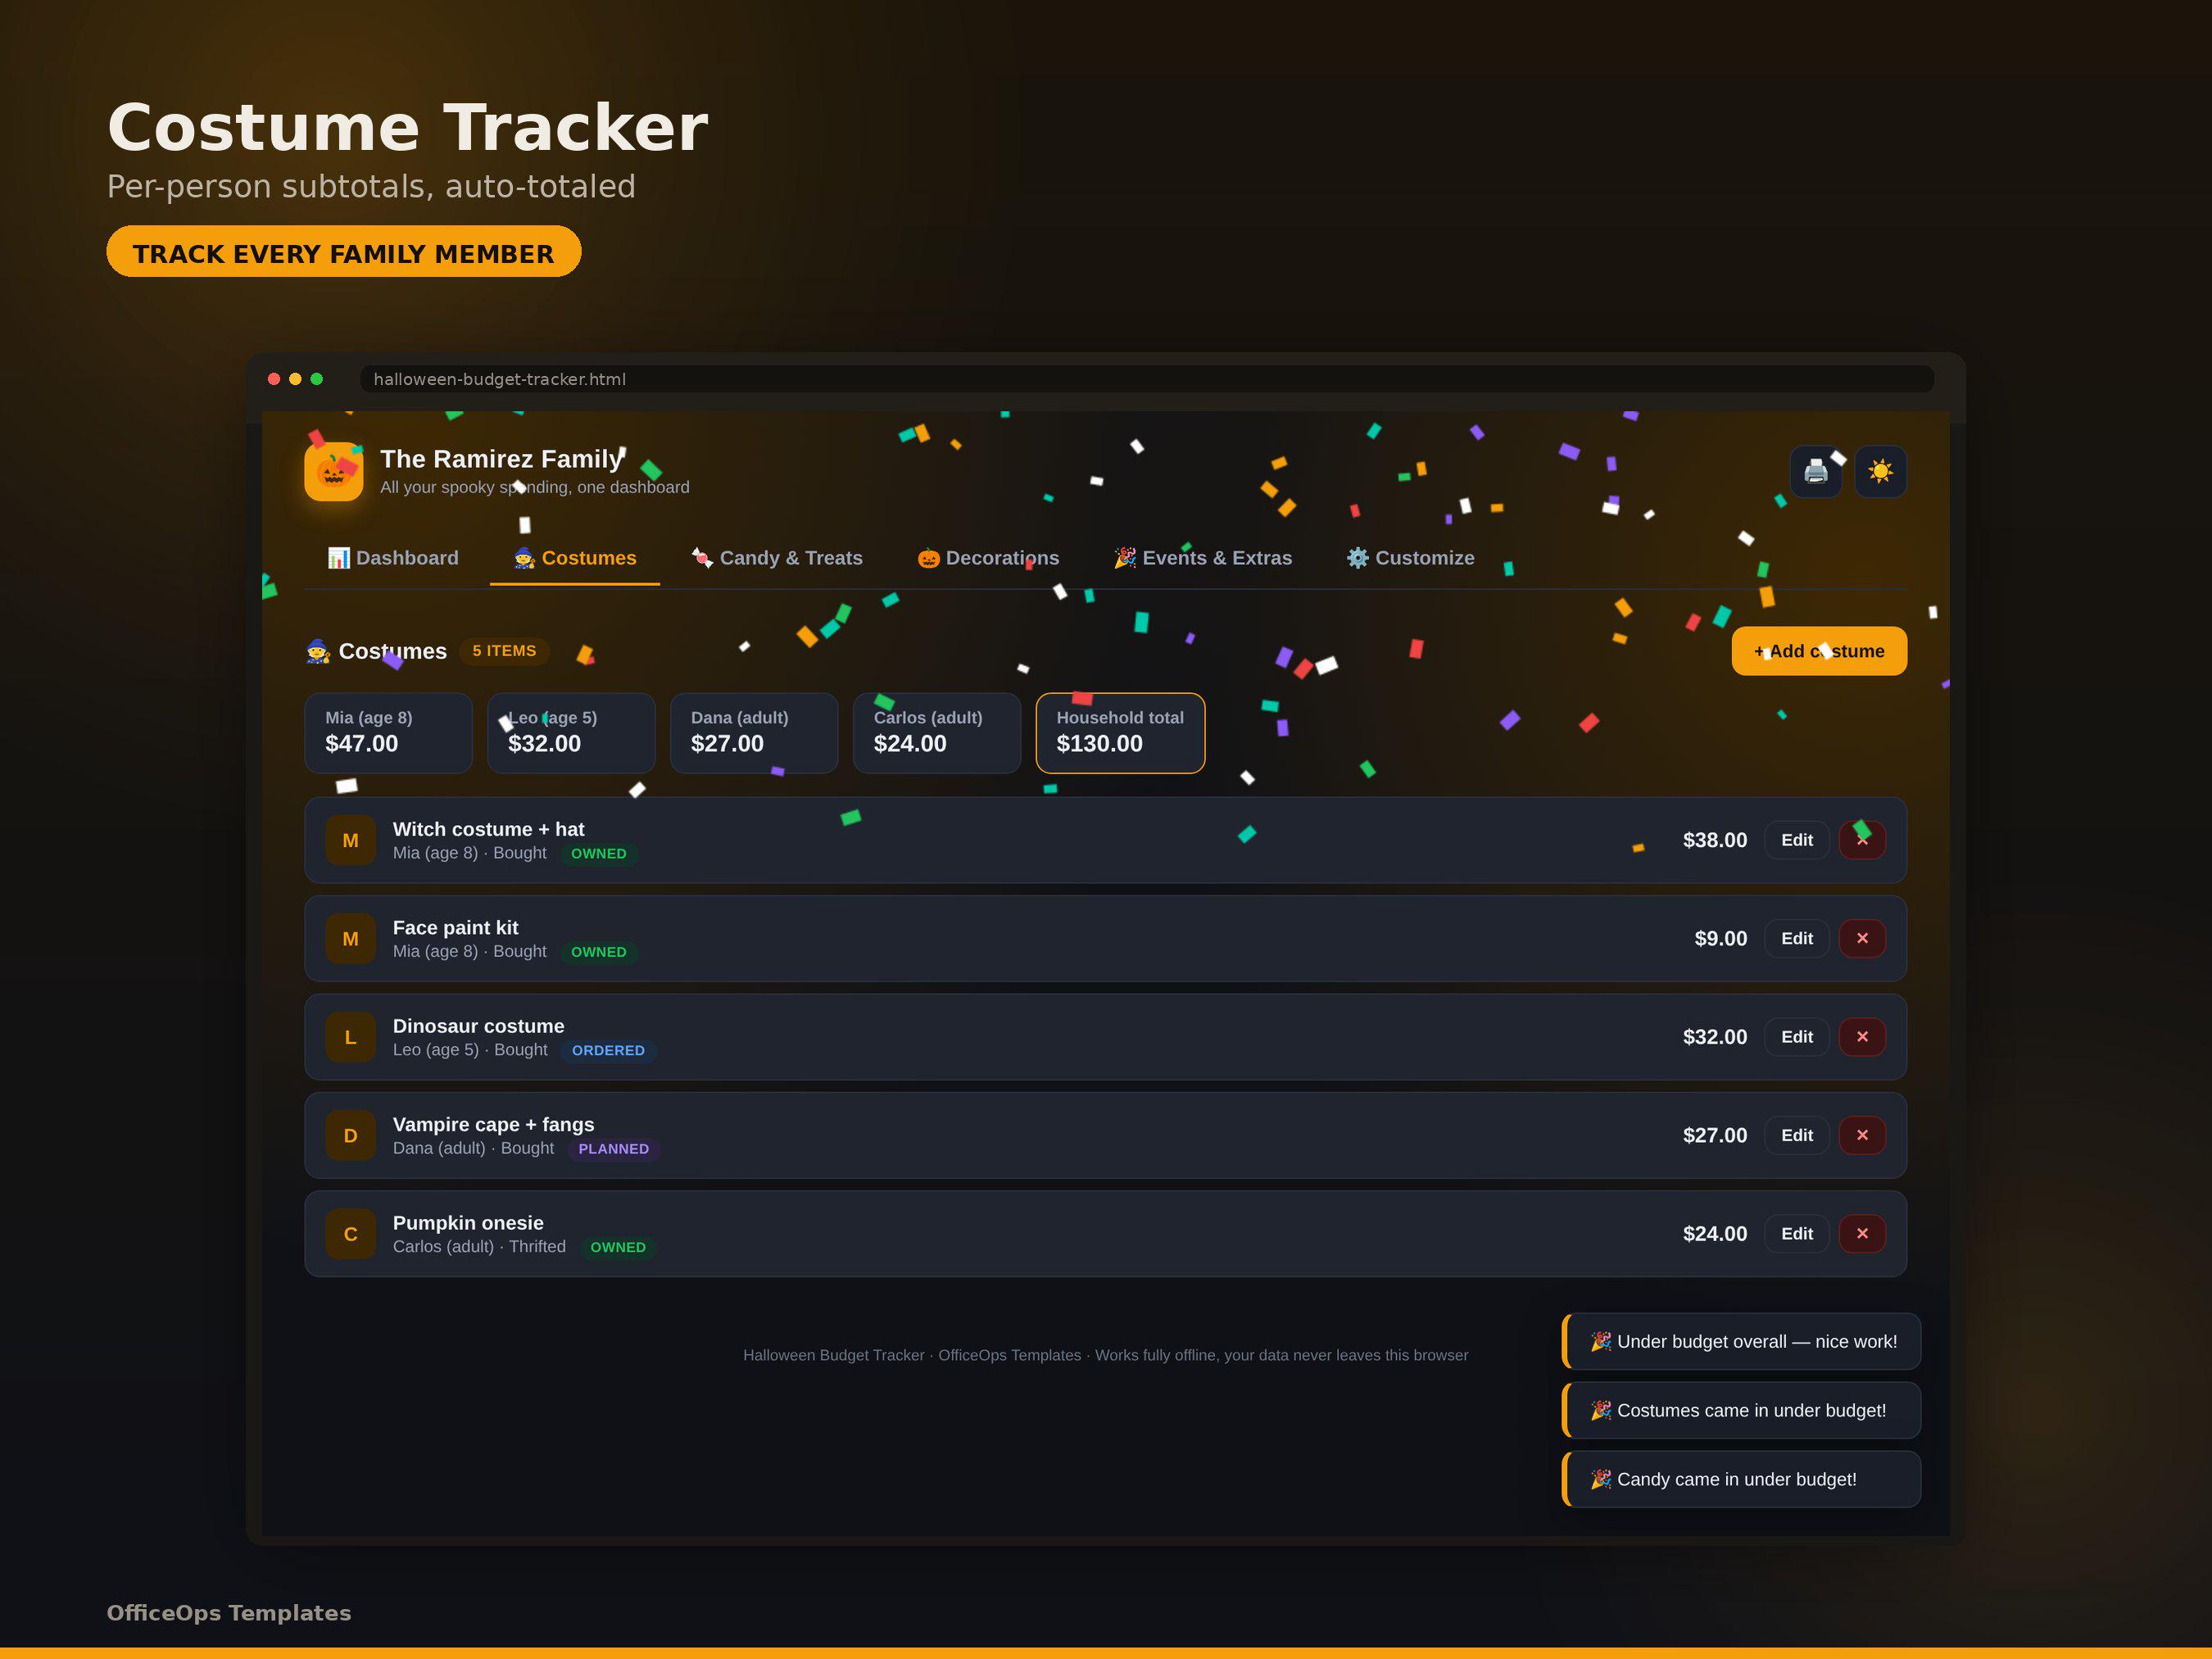Select the Dana (adult) subtotal card
The image size is (2212, 1659).
(754, 733)
